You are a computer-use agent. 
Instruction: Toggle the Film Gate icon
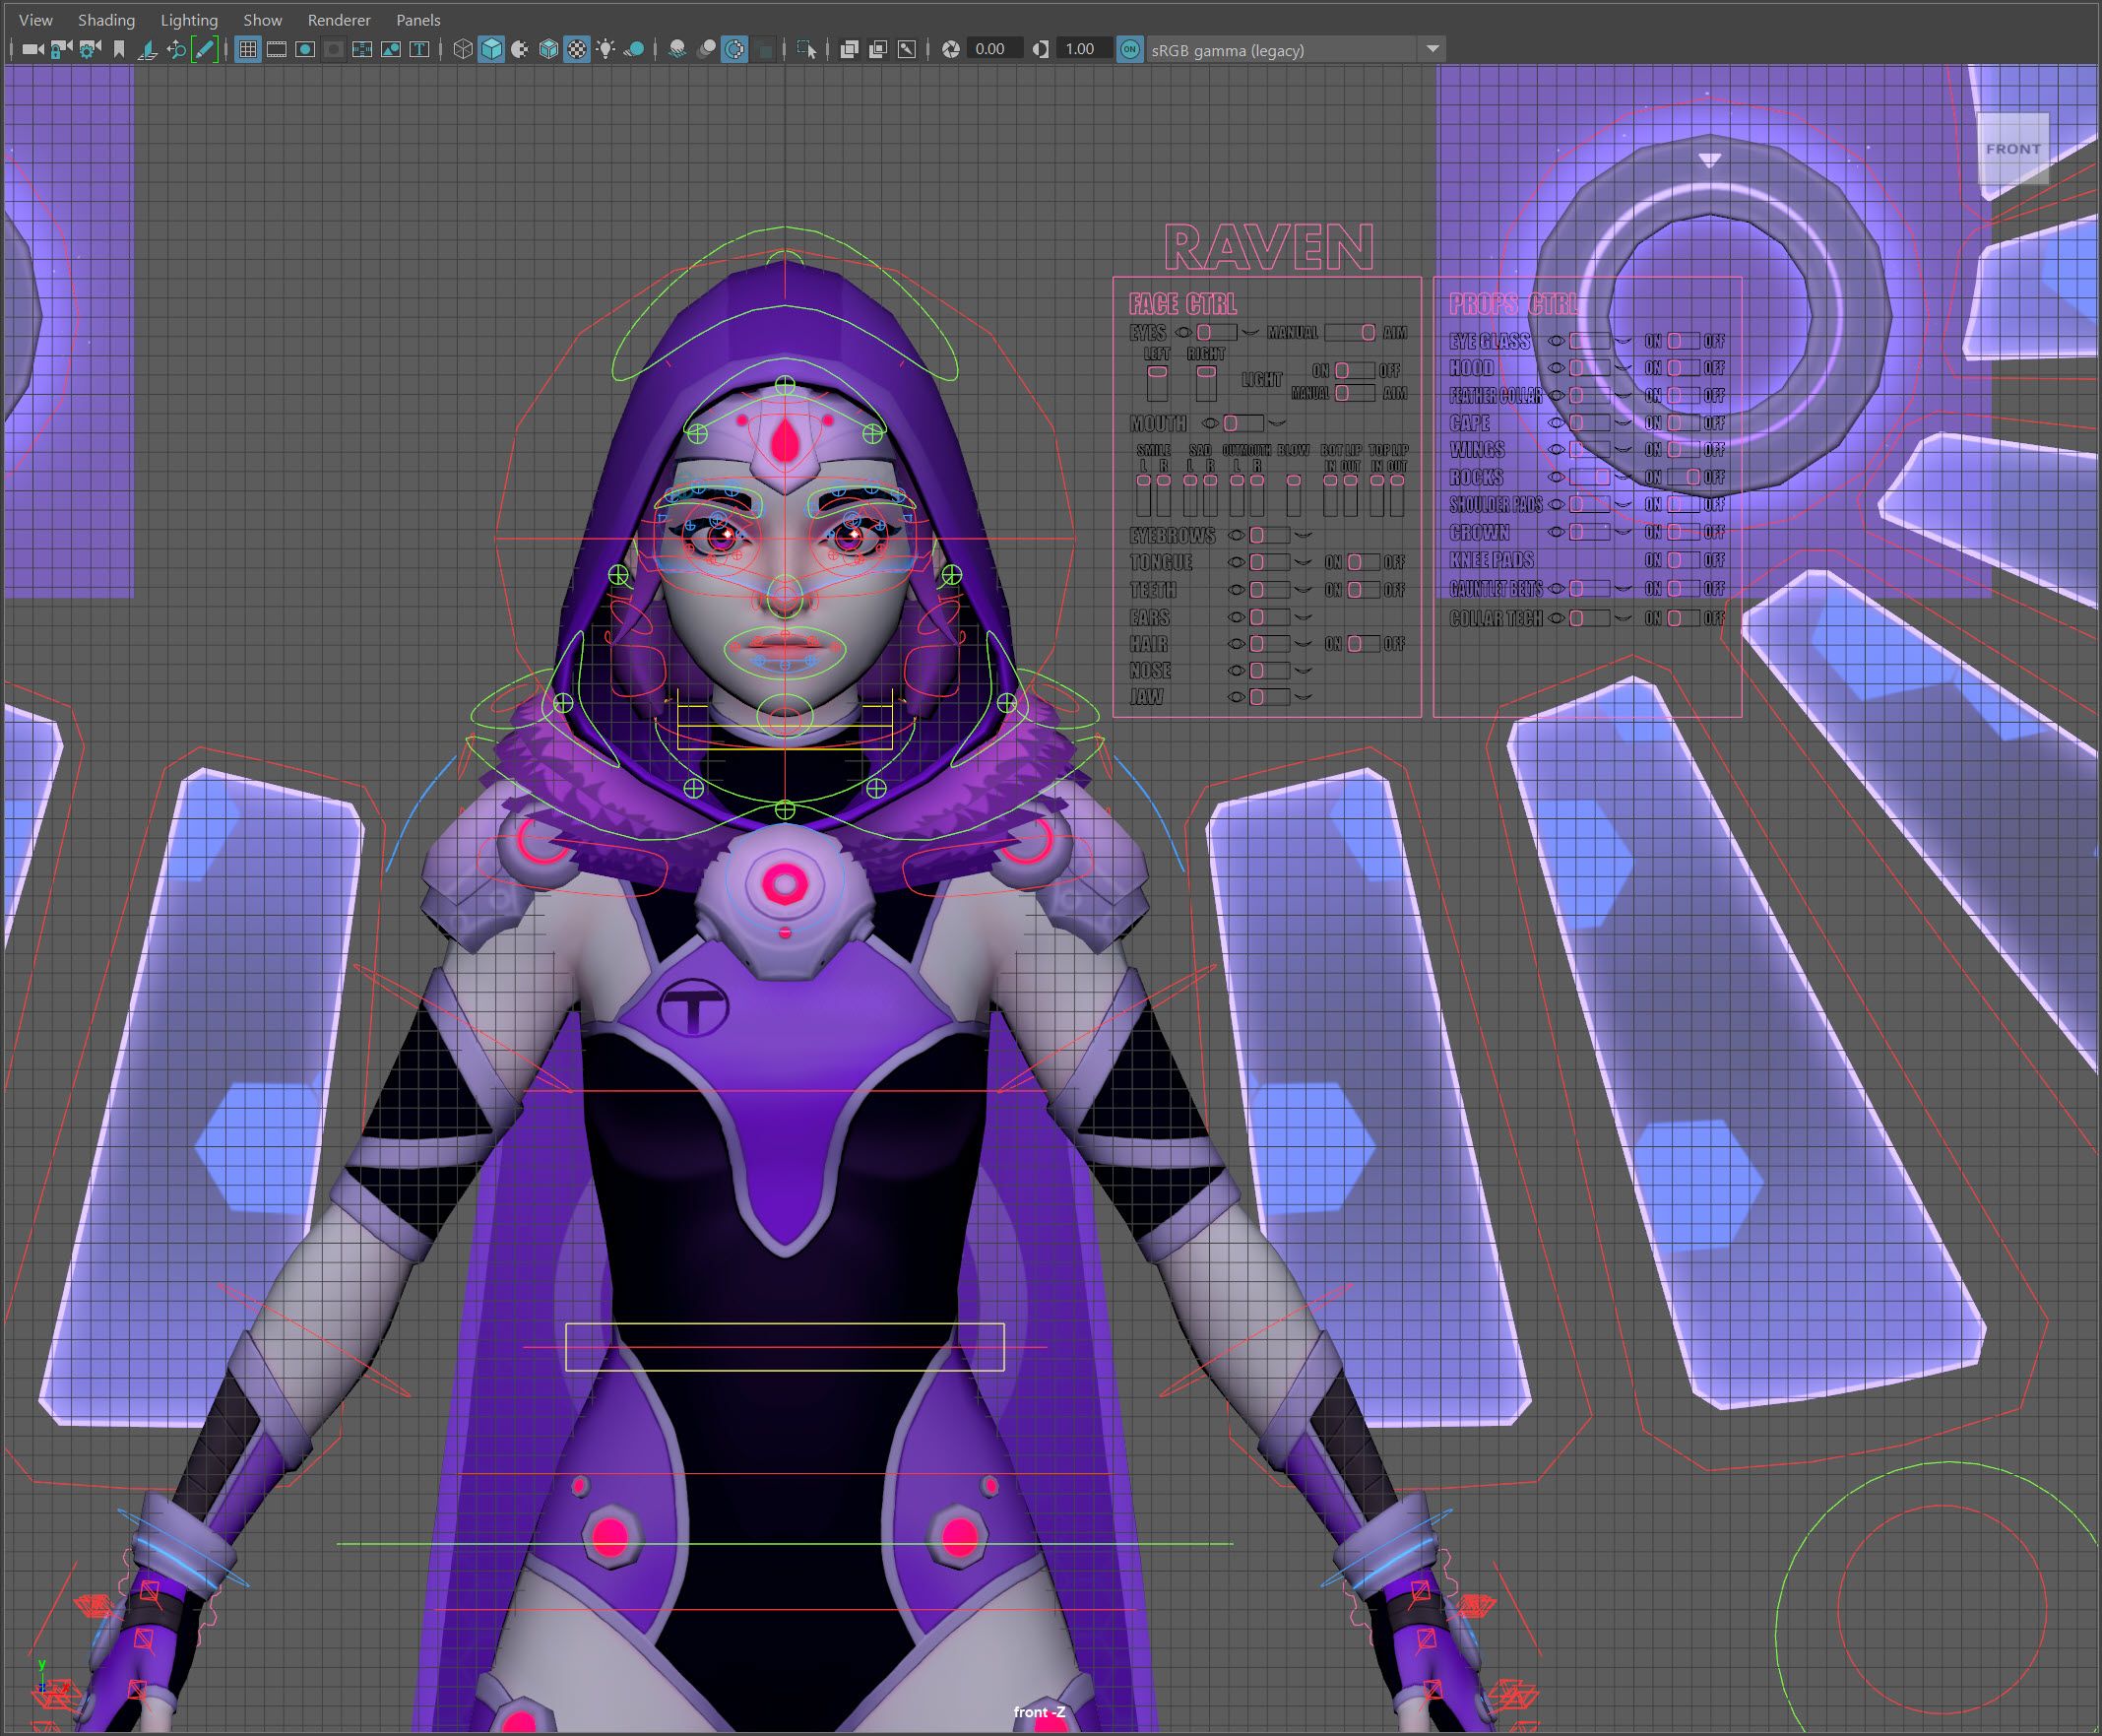tap(277, 49)
